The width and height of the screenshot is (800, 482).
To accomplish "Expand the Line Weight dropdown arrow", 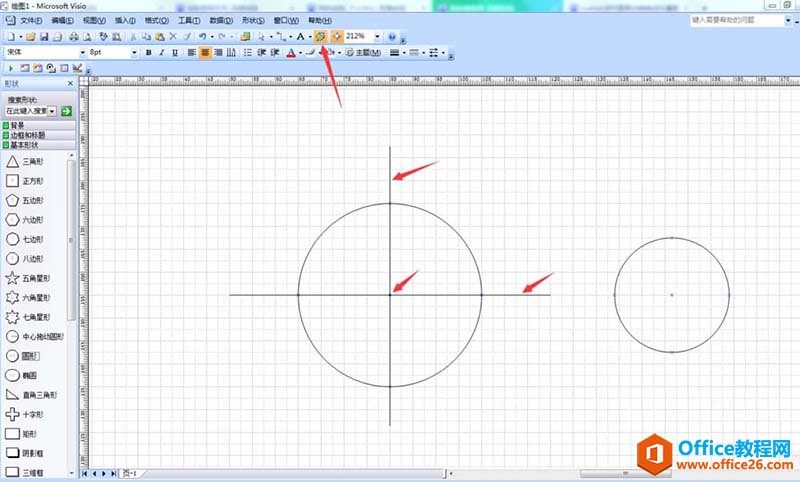I will pos(404,53).
